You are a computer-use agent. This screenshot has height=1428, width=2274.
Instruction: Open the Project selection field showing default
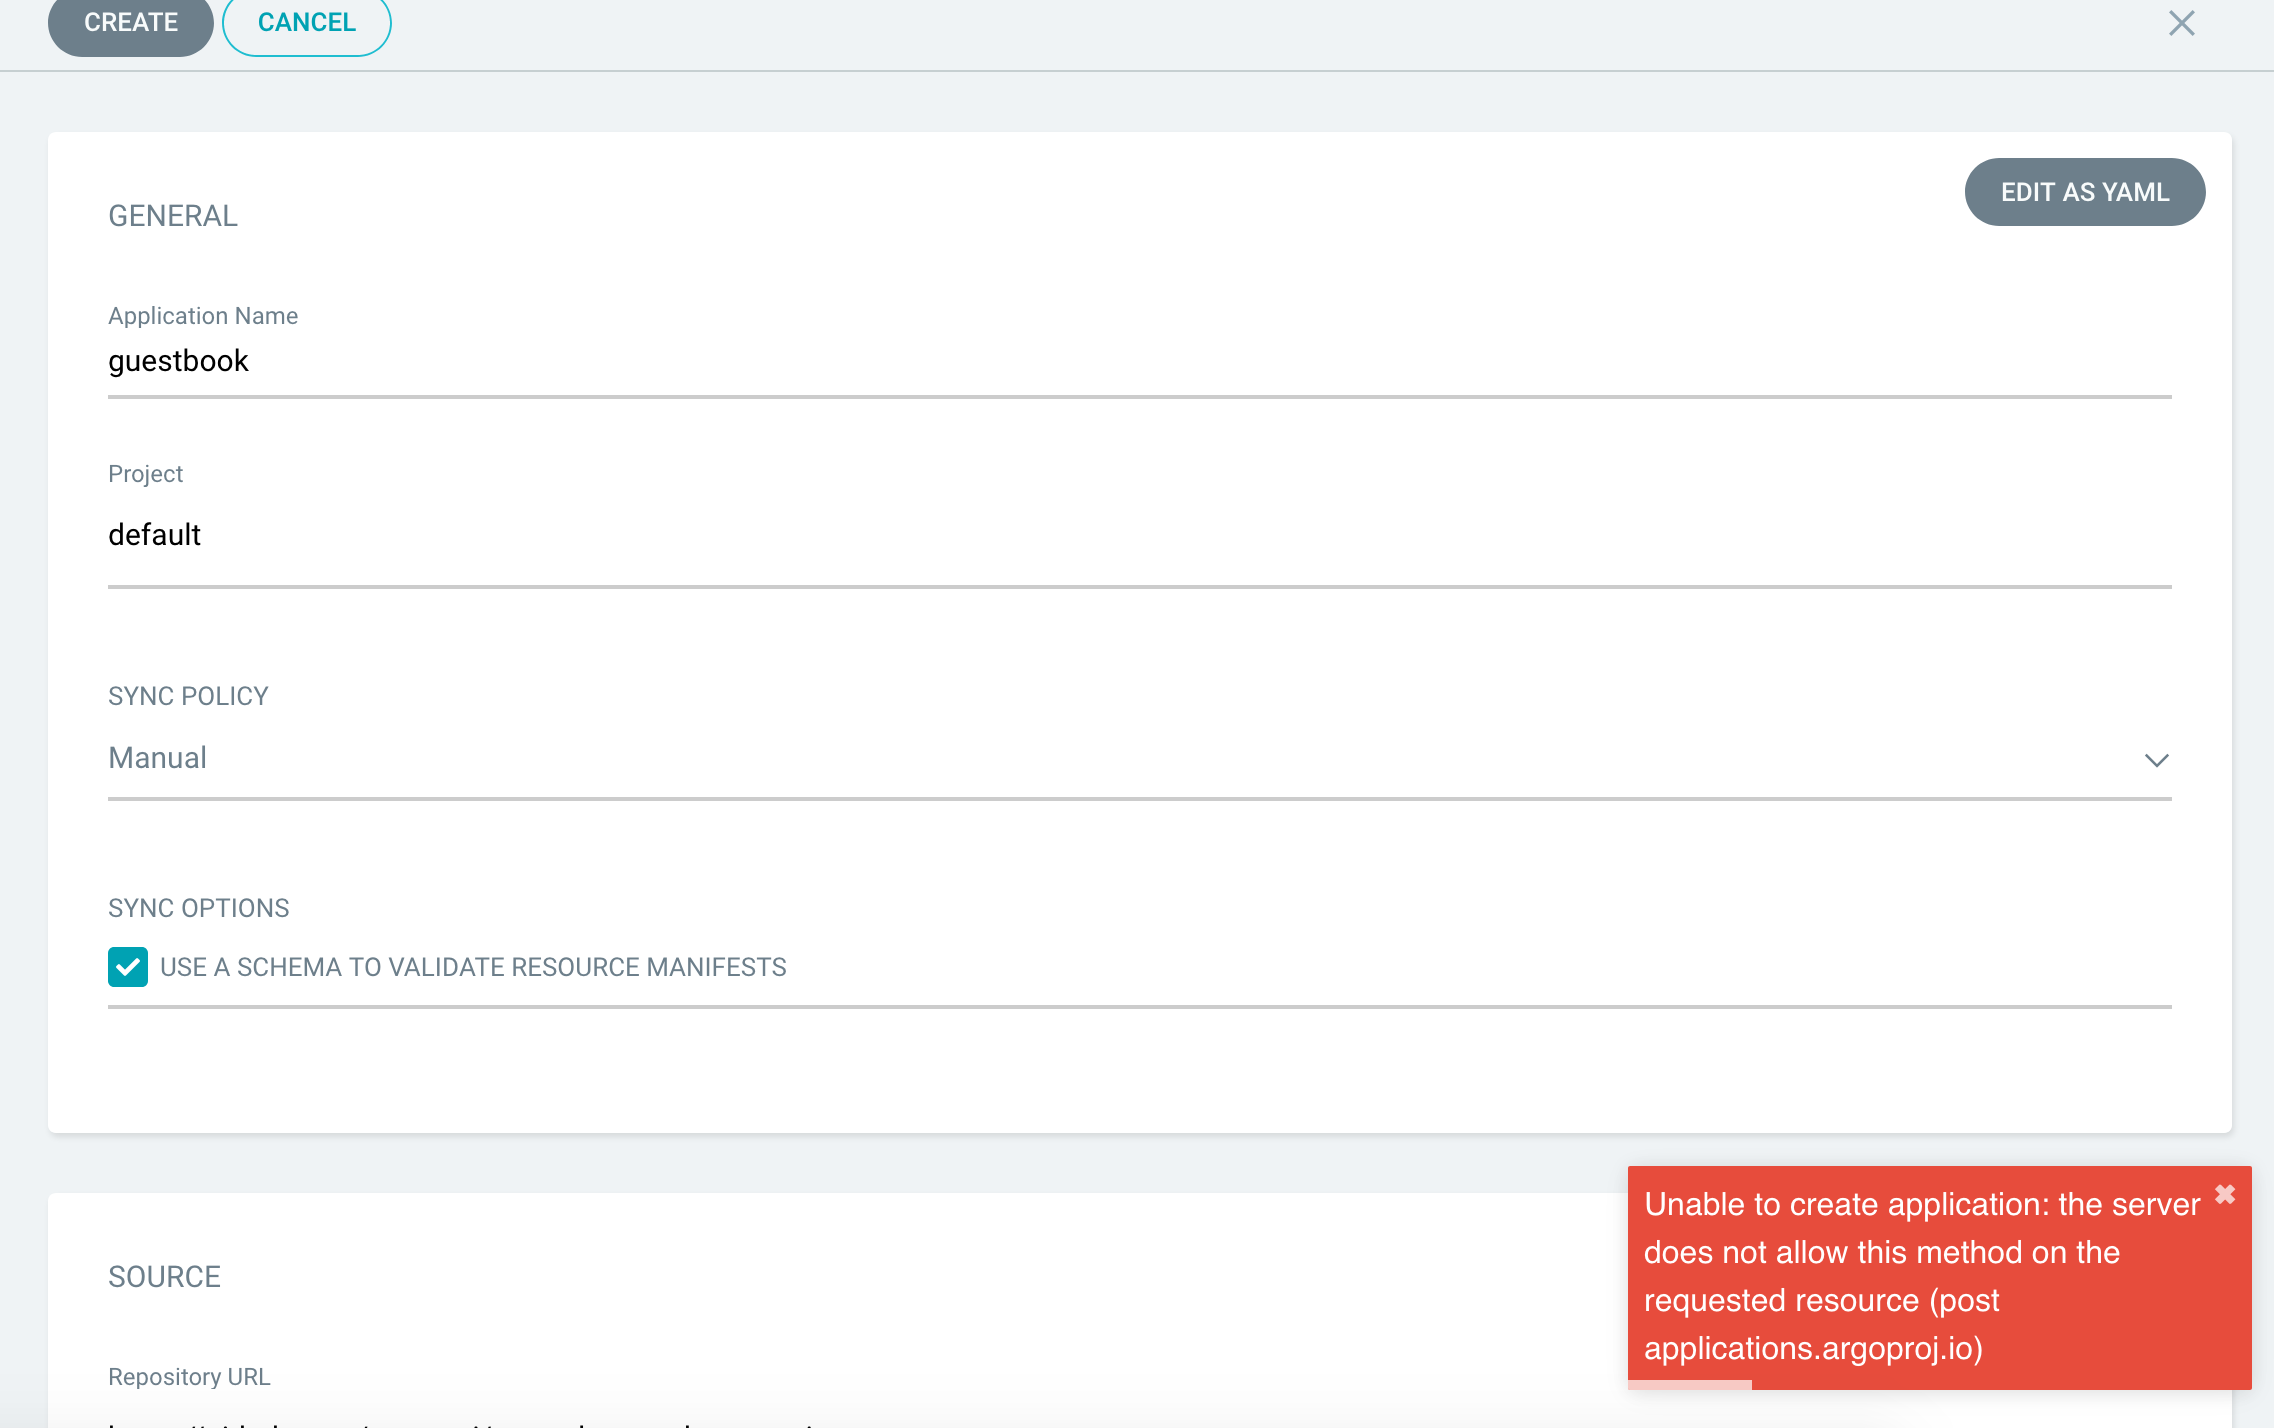[1138, 536]
